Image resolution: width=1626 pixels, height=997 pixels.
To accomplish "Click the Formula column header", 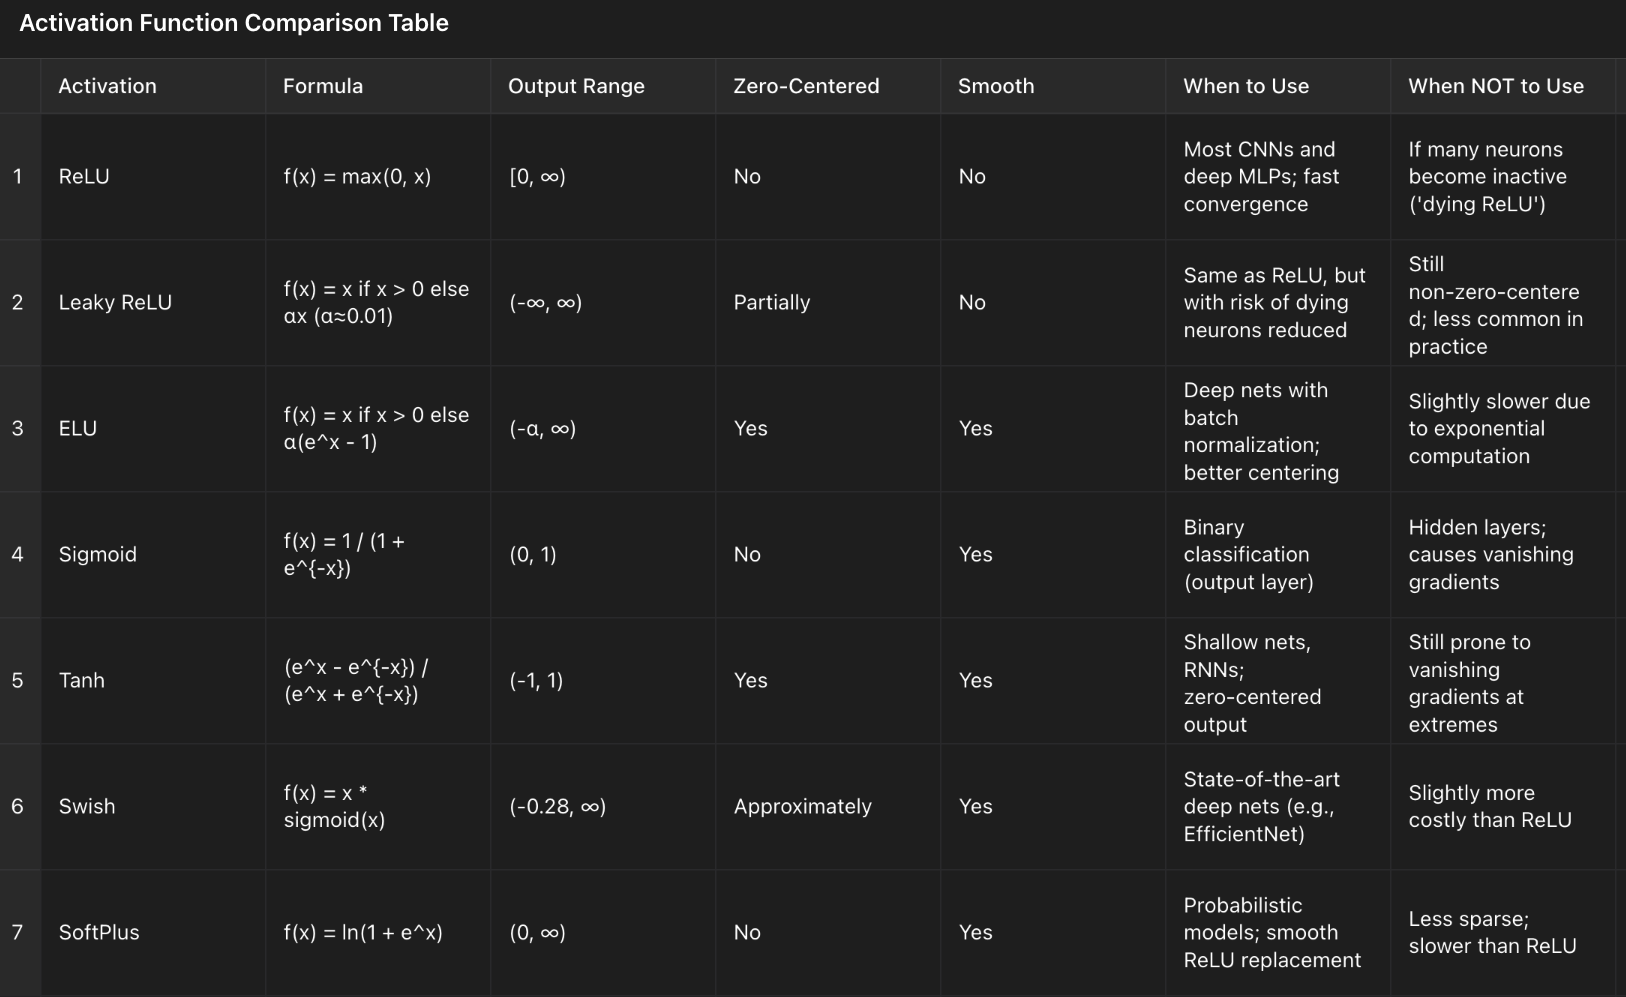I will [323, 86].
